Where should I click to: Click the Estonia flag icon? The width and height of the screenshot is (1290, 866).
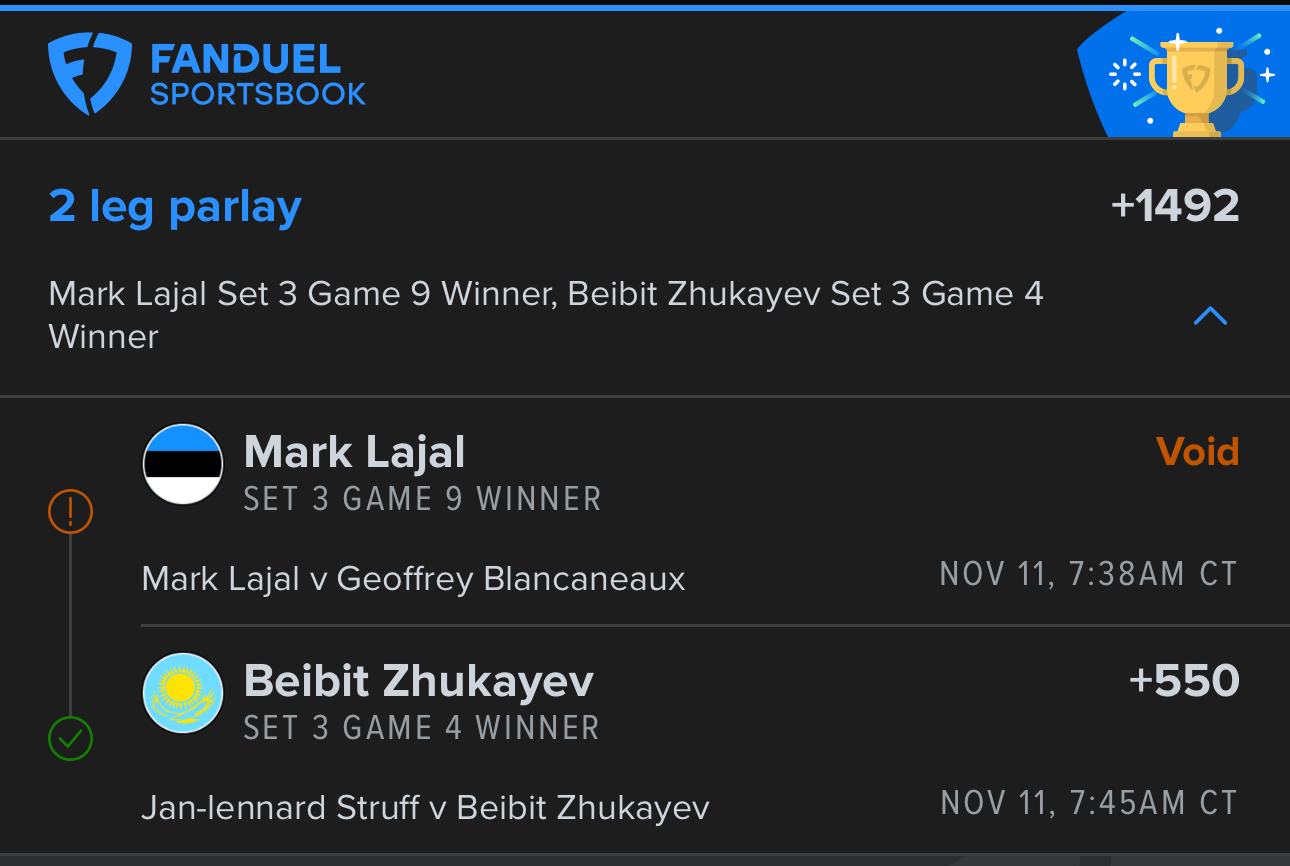[x=182, y=464]
